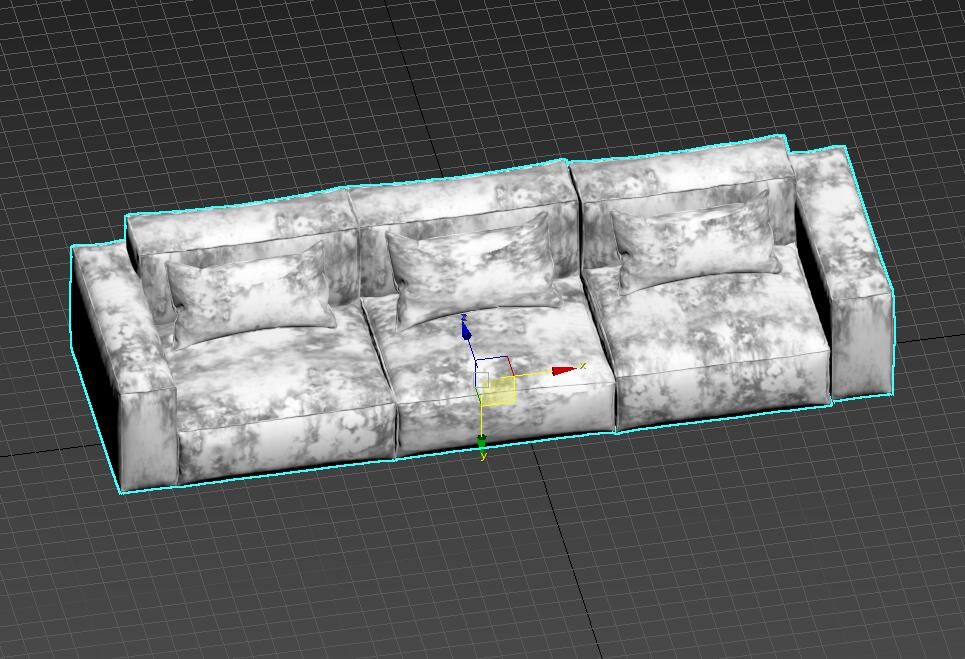Viewport: 965px width, 659px height.
Task: Click the left back cushion top
Action: pyautogui.click(x=240, y=225)
